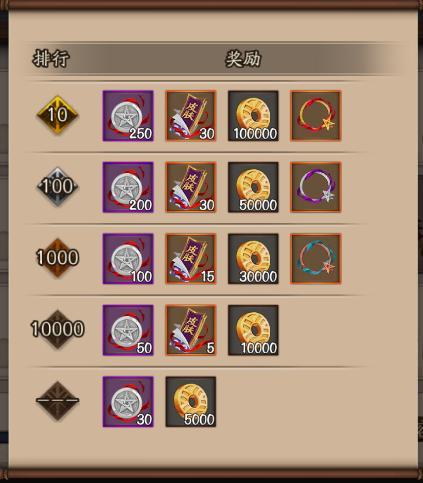Select the gold coin reward of 50000
Image resolution: width=423 pixels, height=483 pixels.
pyautogui.click(x=253, y=187)
